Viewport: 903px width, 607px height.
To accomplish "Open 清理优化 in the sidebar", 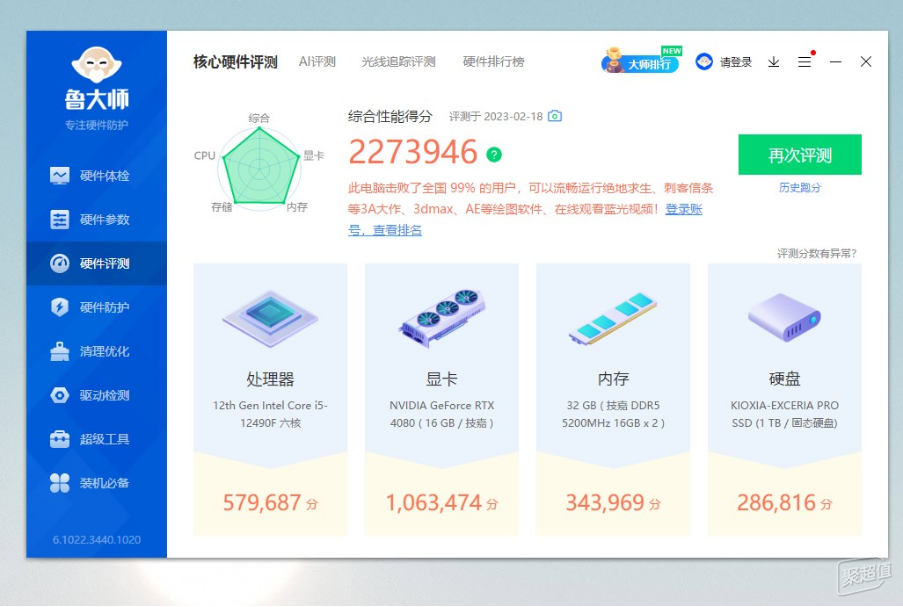I will (96, 351).
